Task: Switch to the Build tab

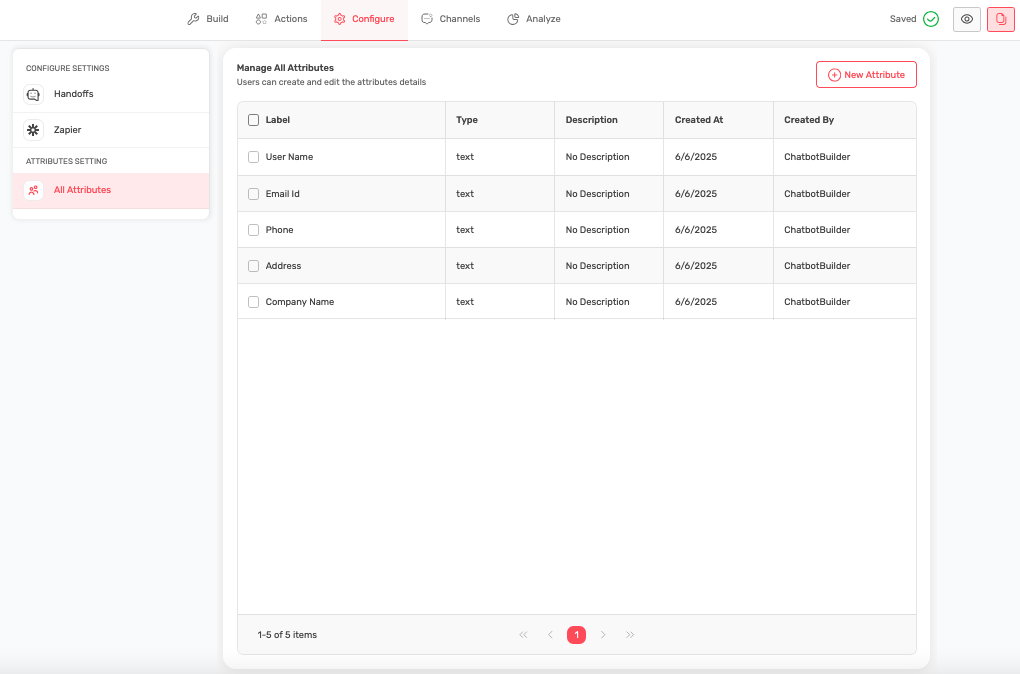Action: tap(208, 19)
